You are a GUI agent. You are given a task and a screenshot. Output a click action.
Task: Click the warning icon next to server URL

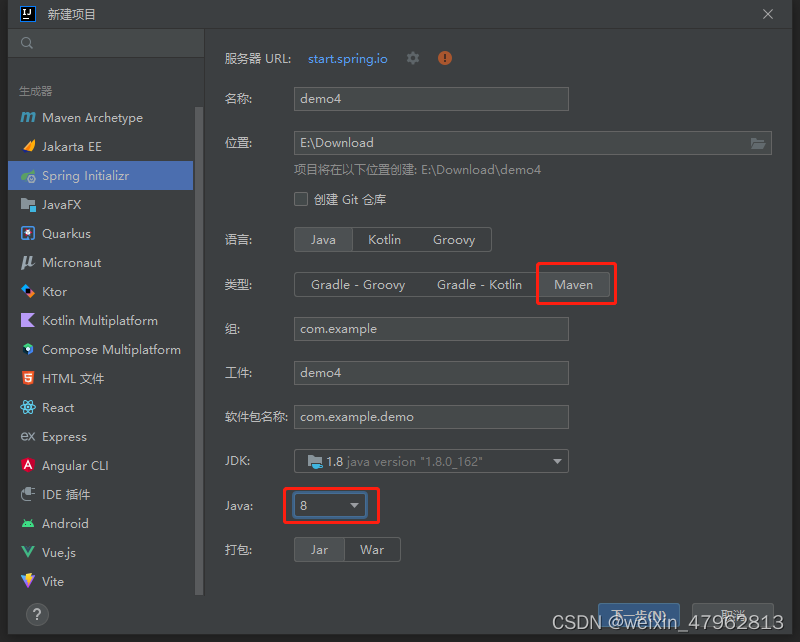pos(444,58)
